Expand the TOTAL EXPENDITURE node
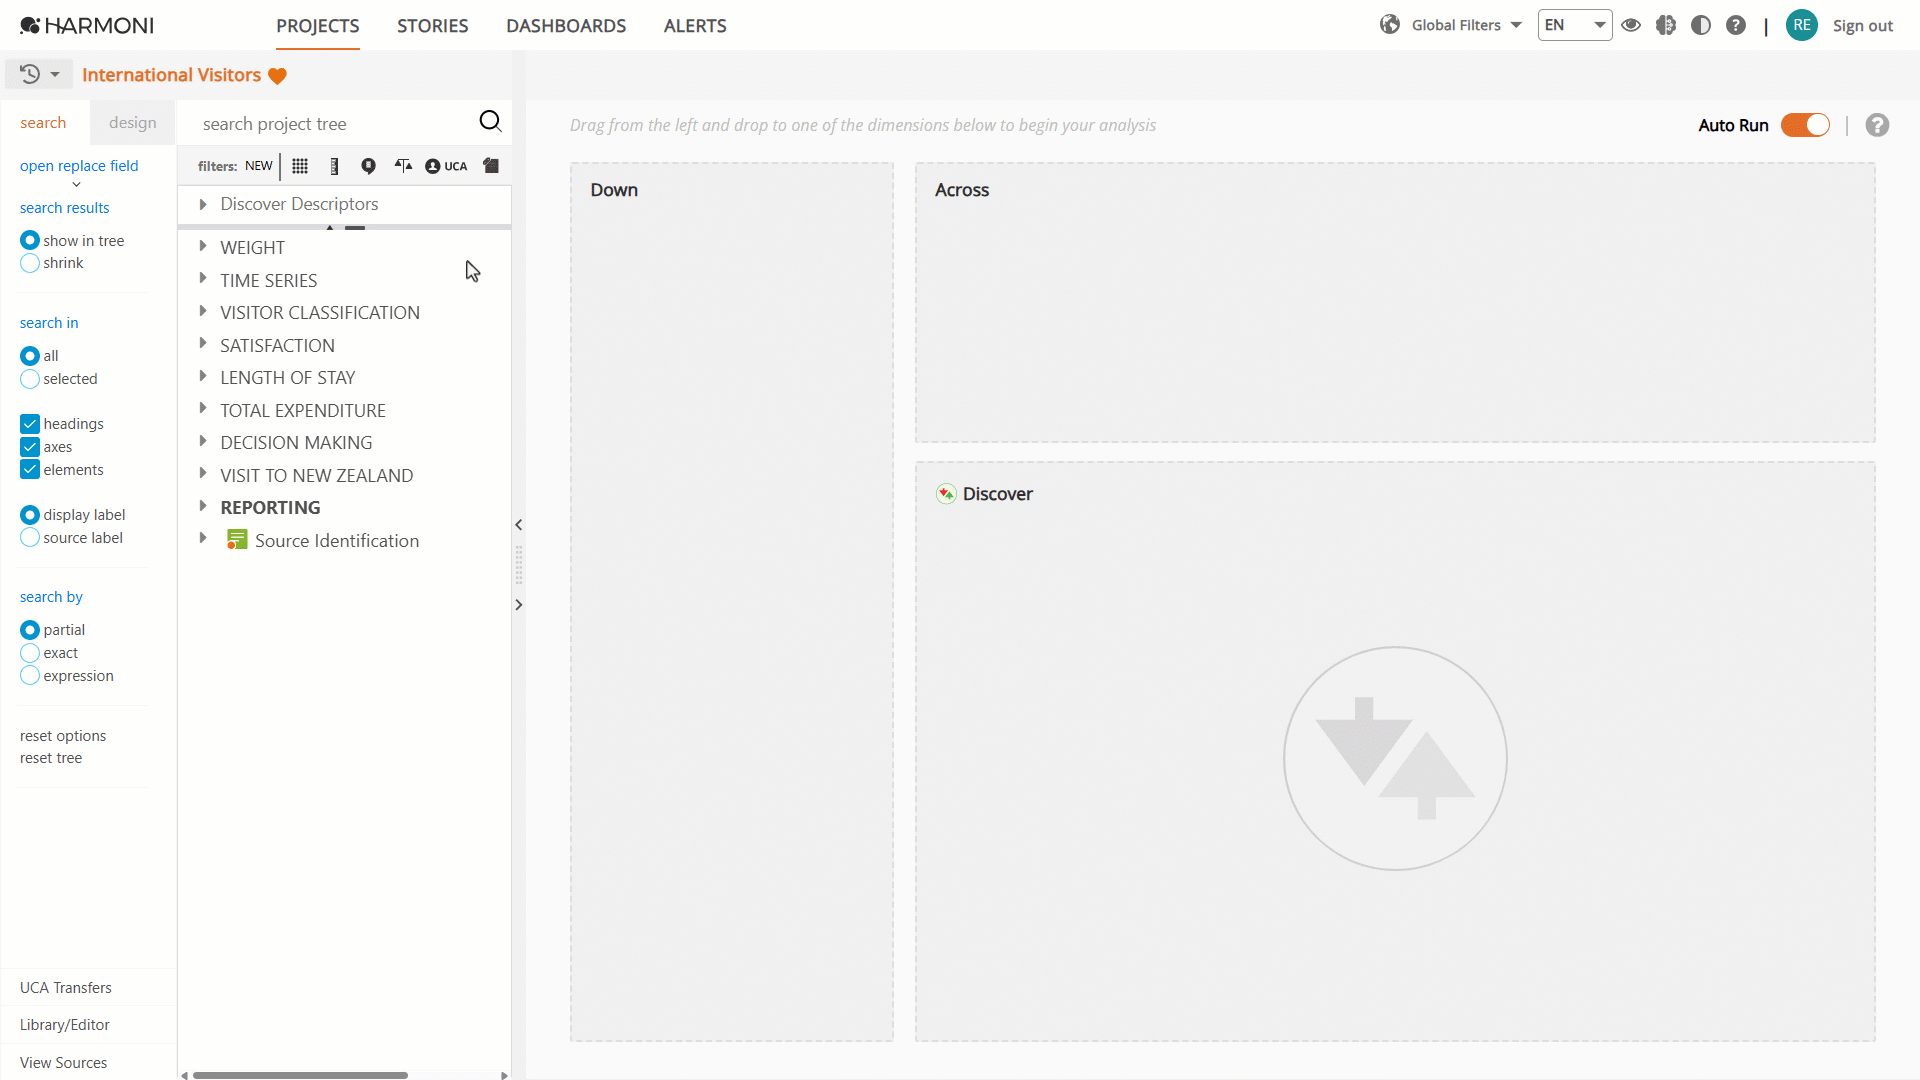 203,409
